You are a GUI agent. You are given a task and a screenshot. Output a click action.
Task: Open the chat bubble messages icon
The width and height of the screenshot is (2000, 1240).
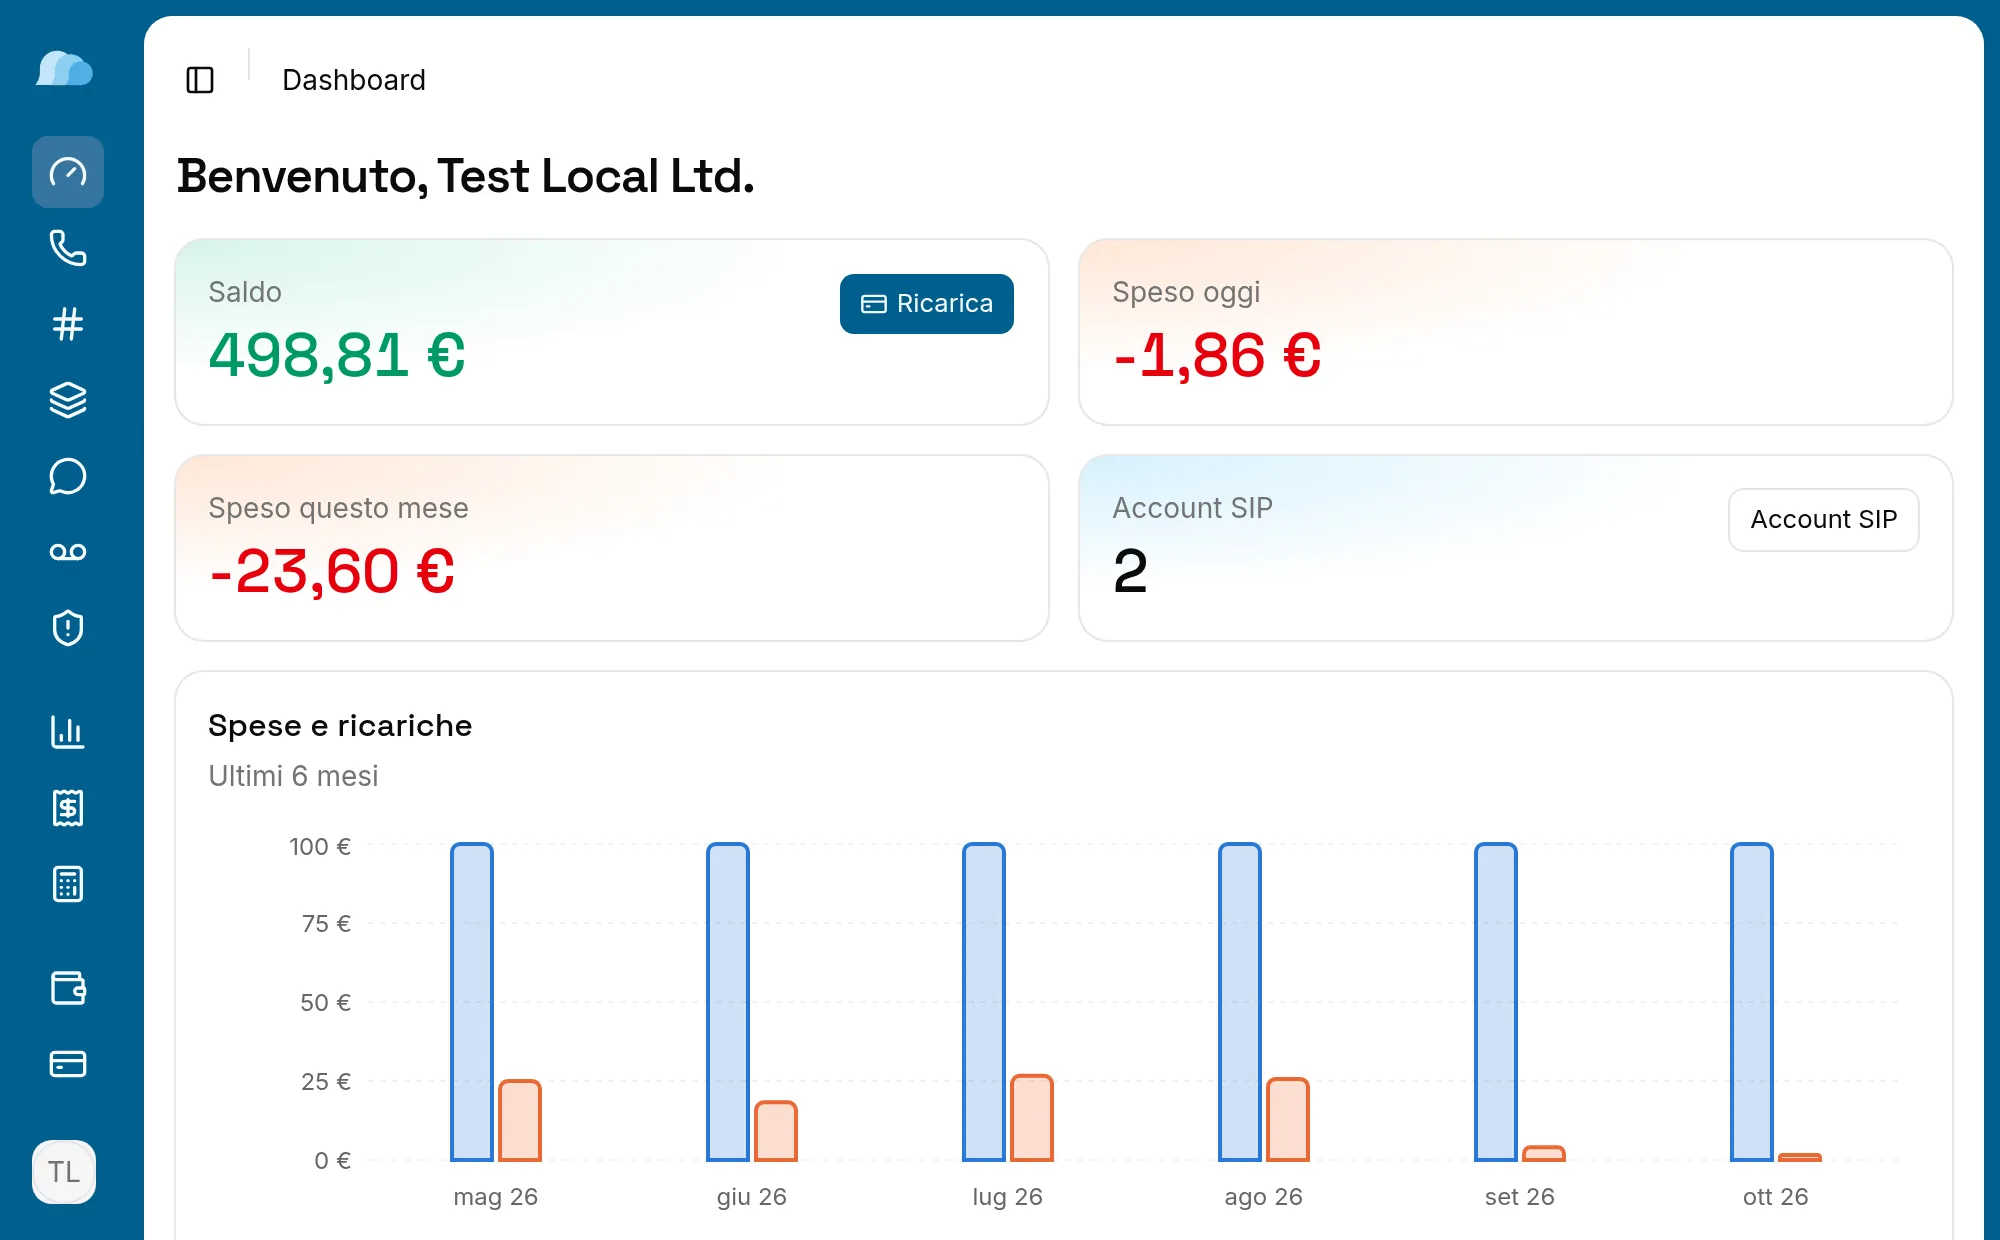pos(68,476)
